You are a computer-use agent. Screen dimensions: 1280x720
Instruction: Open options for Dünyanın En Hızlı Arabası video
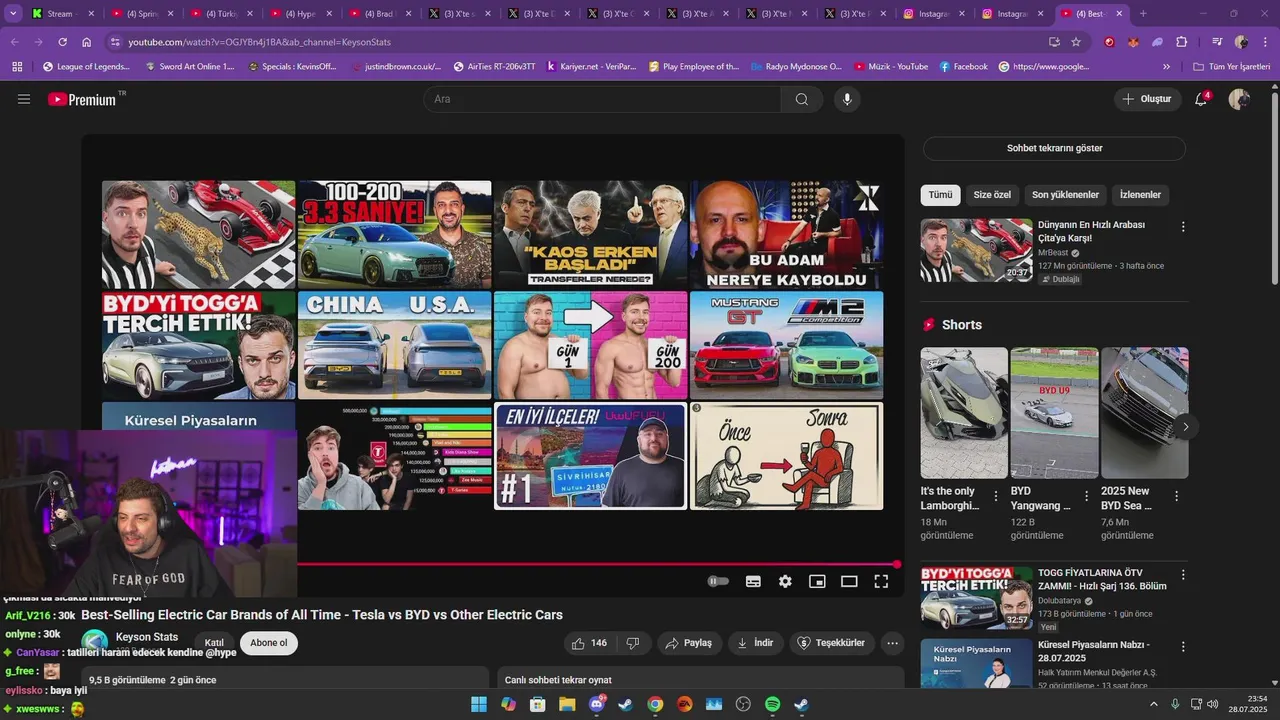pos(1183,227)
